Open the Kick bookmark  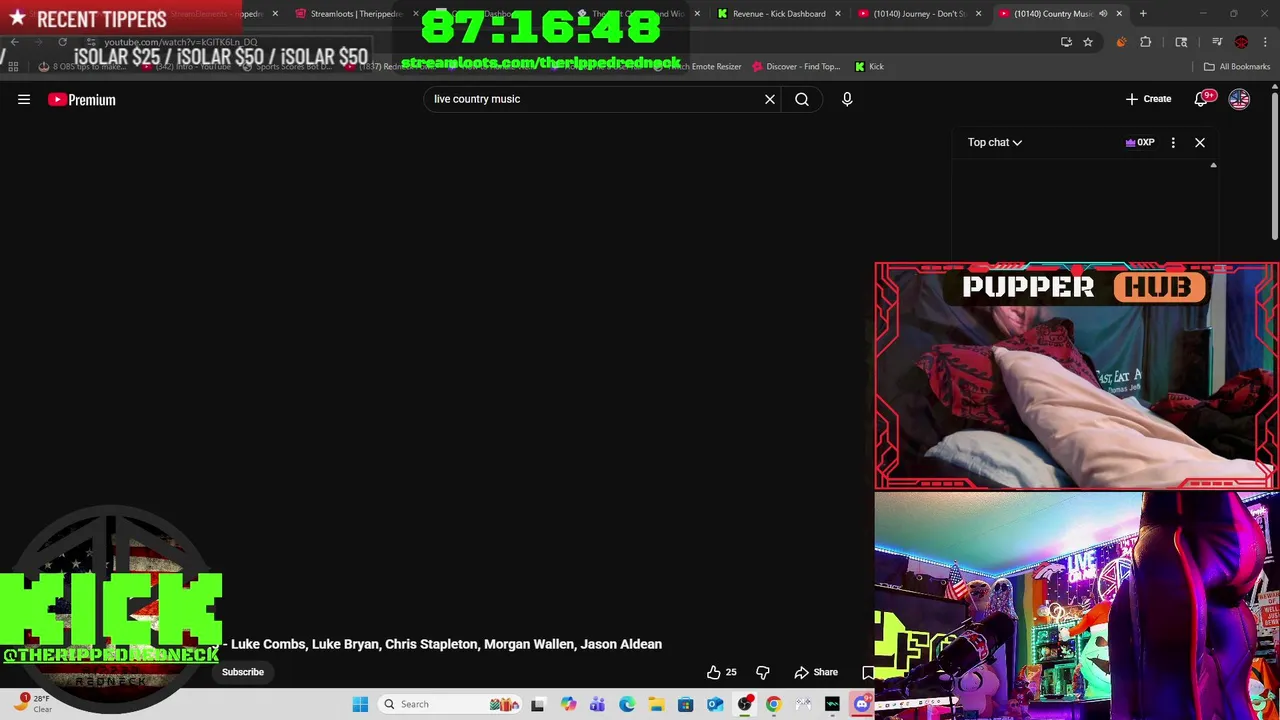point(869,66)
